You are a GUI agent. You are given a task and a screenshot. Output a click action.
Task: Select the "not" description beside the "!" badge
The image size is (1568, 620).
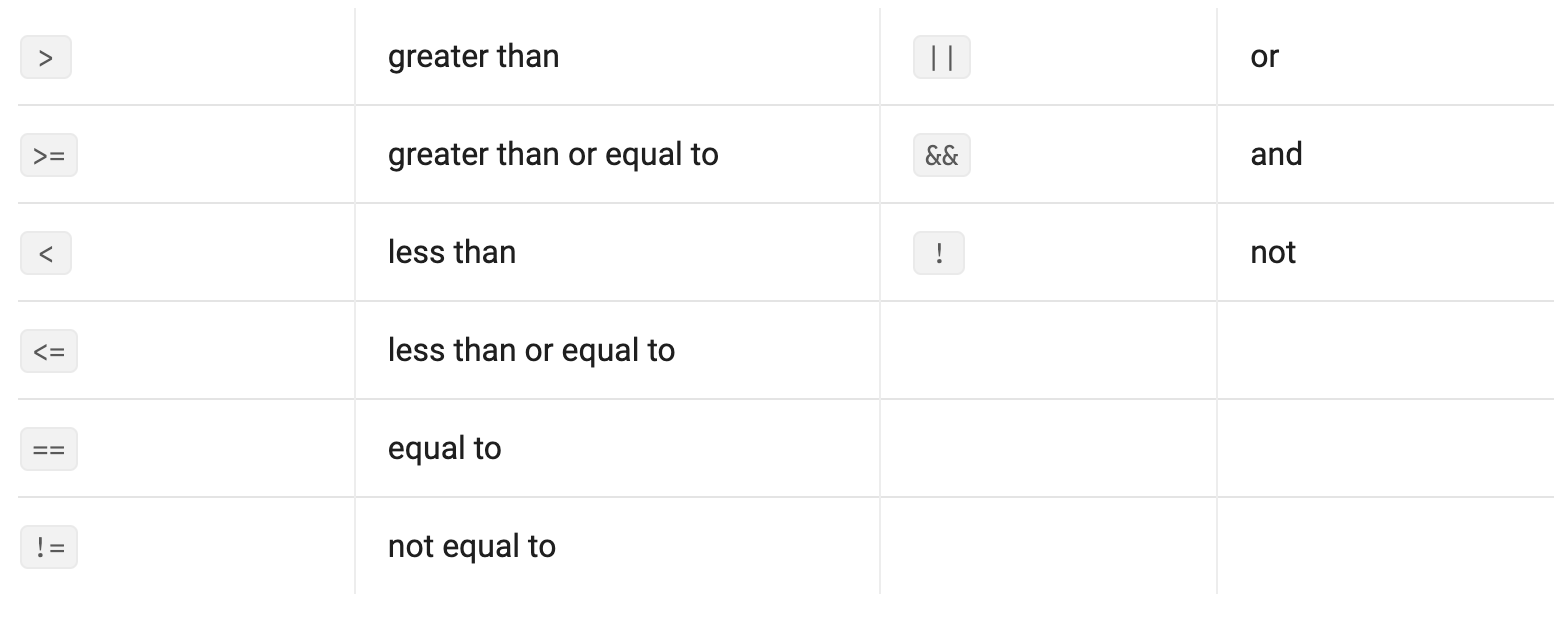1272,252
